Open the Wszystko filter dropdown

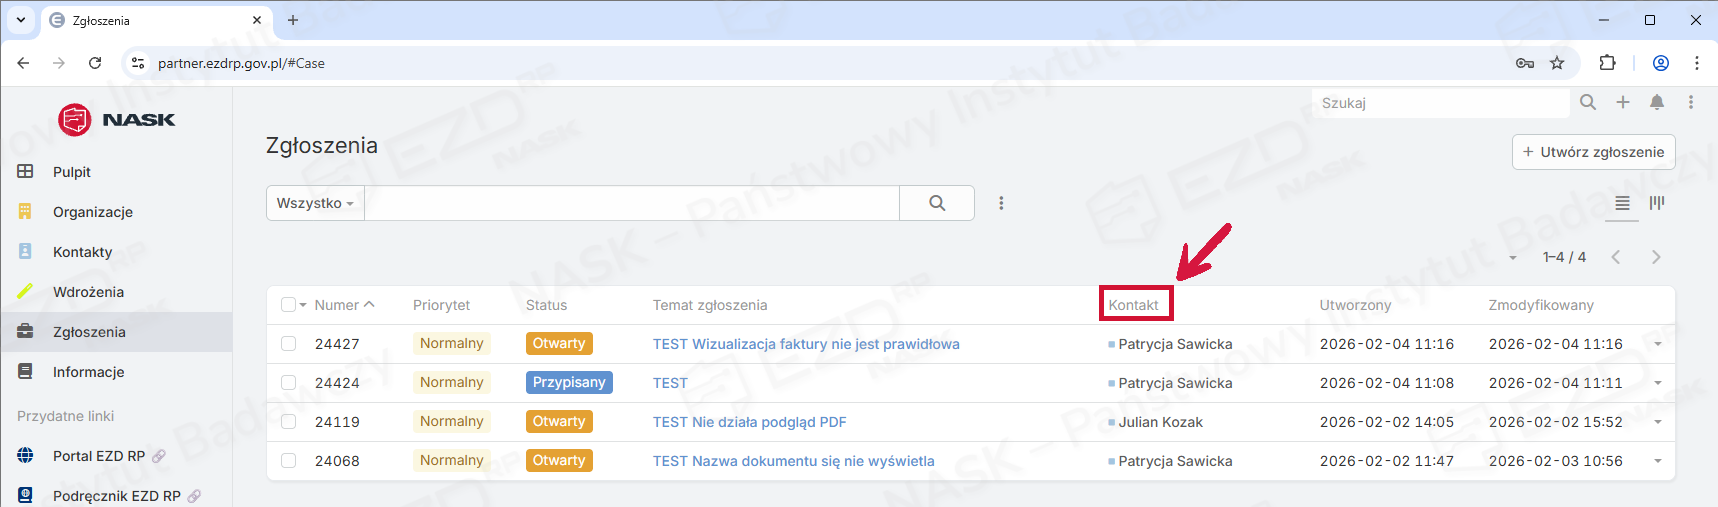coord(315,203)
